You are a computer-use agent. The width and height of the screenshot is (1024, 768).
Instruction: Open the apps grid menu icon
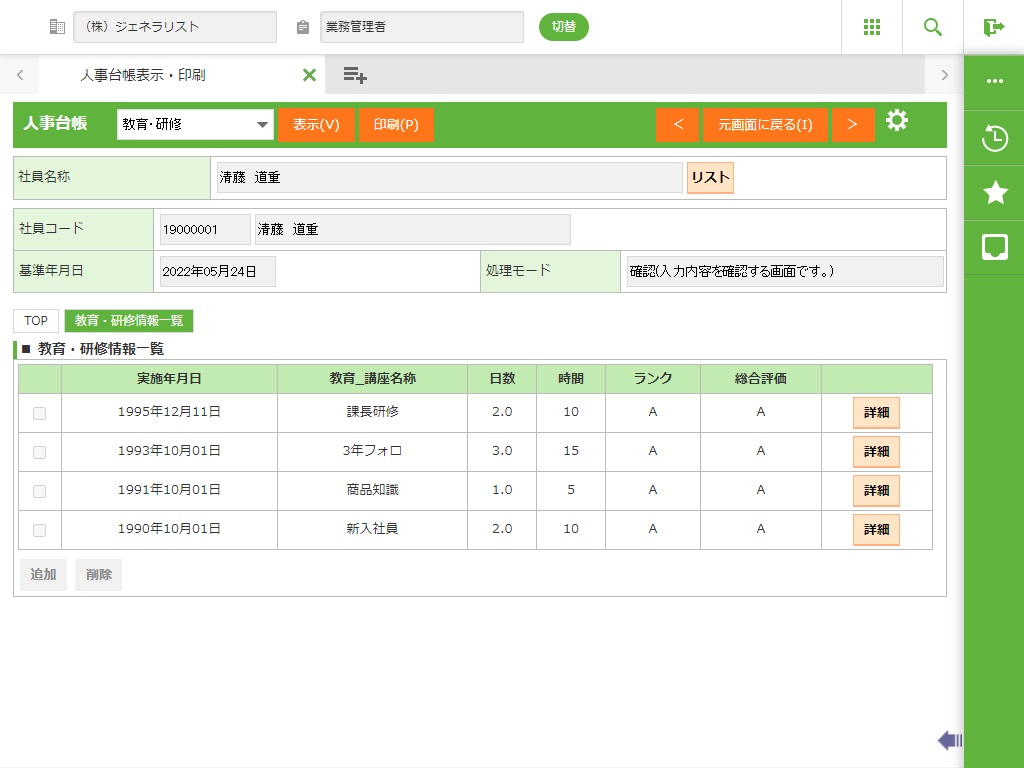871,27
